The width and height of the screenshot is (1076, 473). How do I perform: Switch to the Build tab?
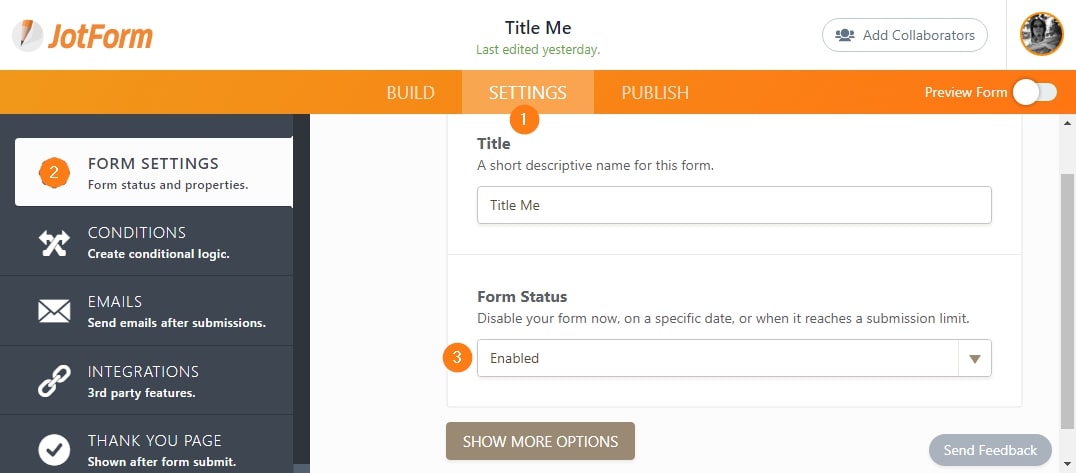tap(410, 93)
